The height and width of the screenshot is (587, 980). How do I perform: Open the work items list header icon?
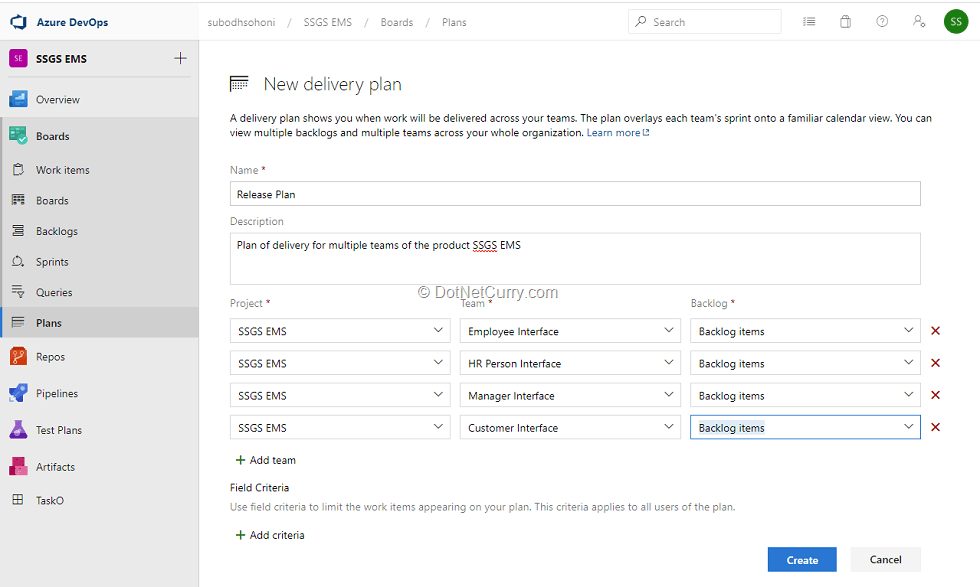pyautogui.click(x=809, y=22)
